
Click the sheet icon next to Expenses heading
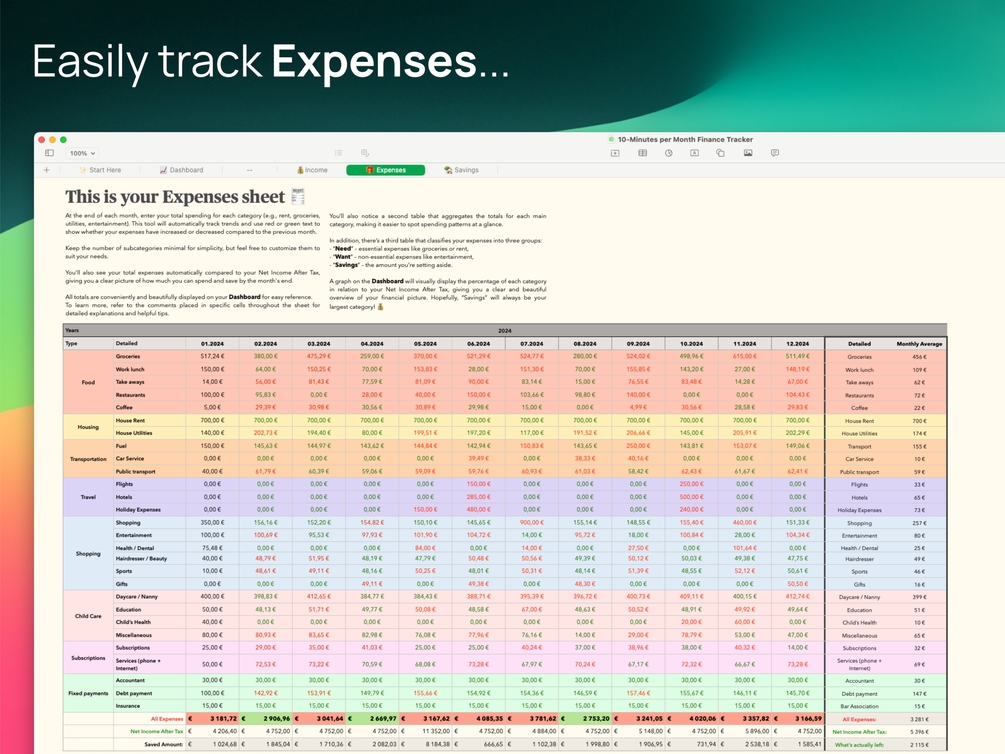tap(298, 196)
